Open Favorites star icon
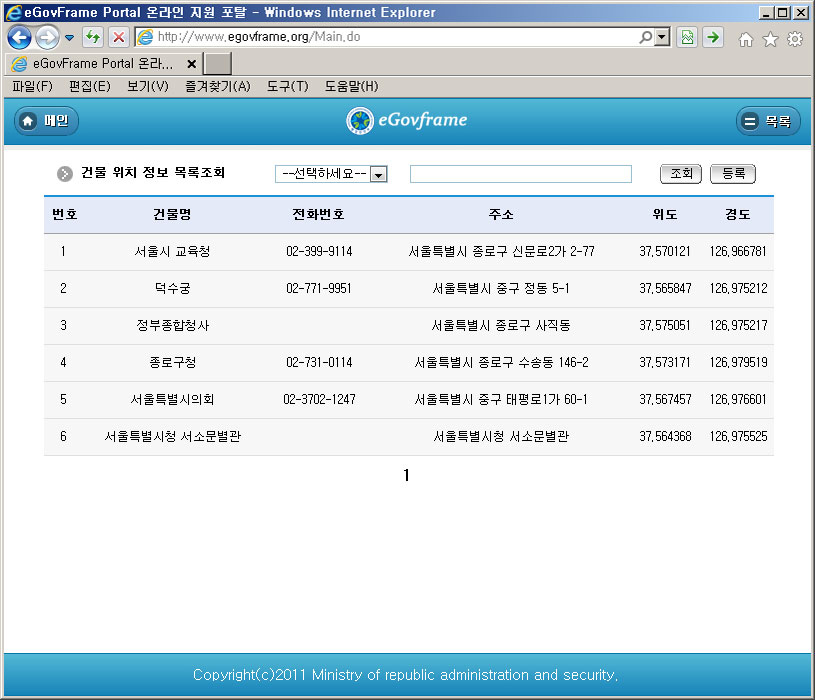Screen dimensions: 815x700 770,39
